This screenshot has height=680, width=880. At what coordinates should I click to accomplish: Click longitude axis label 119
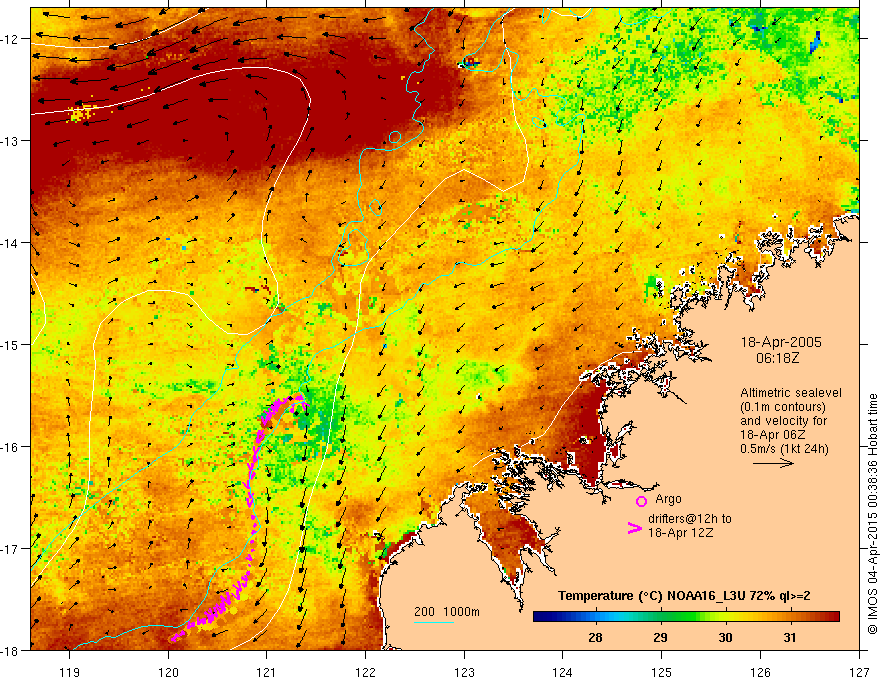70,672
